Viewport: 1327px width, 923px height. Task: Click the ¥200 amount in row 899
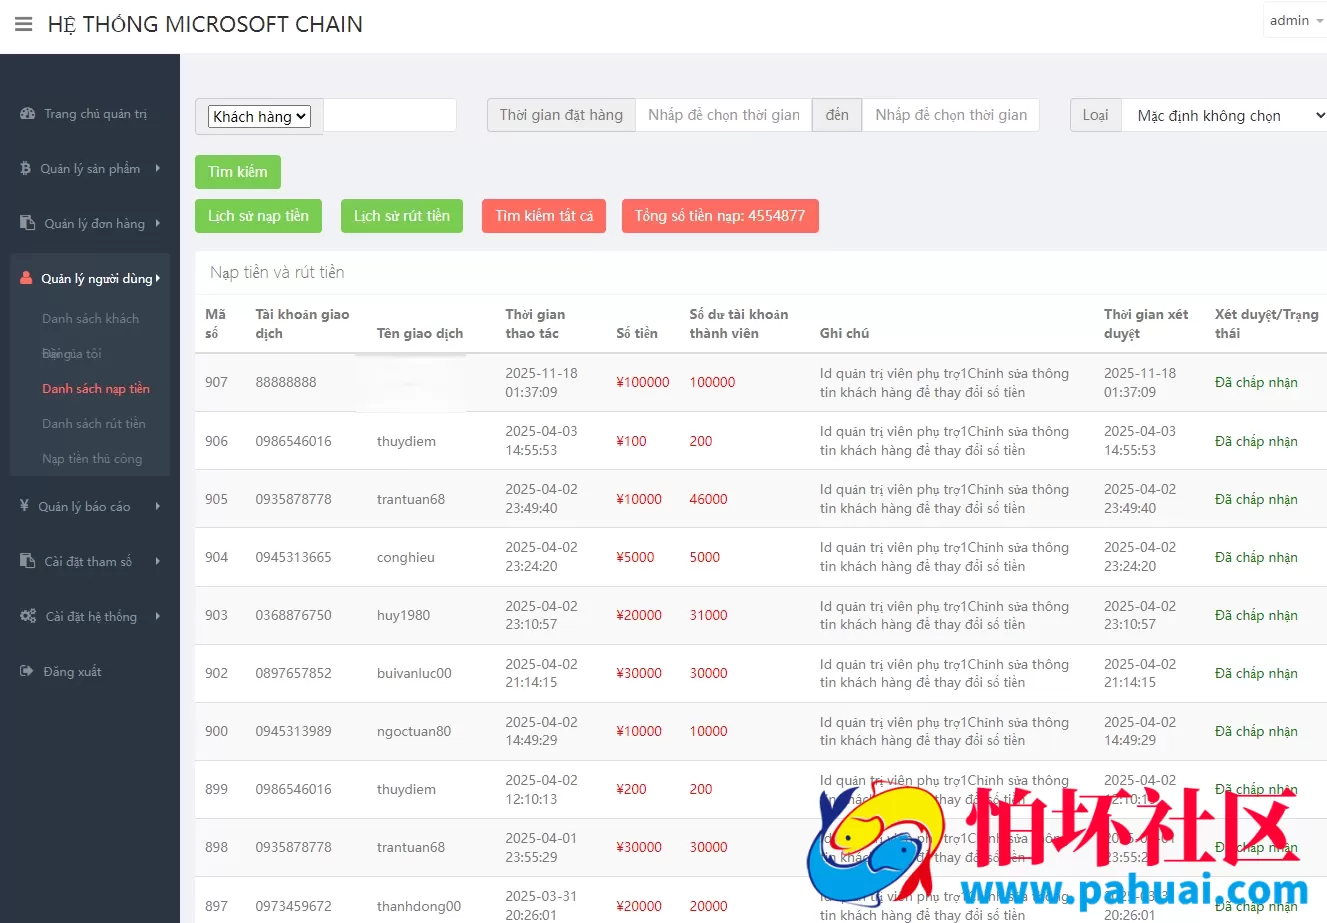click(632, 789)
